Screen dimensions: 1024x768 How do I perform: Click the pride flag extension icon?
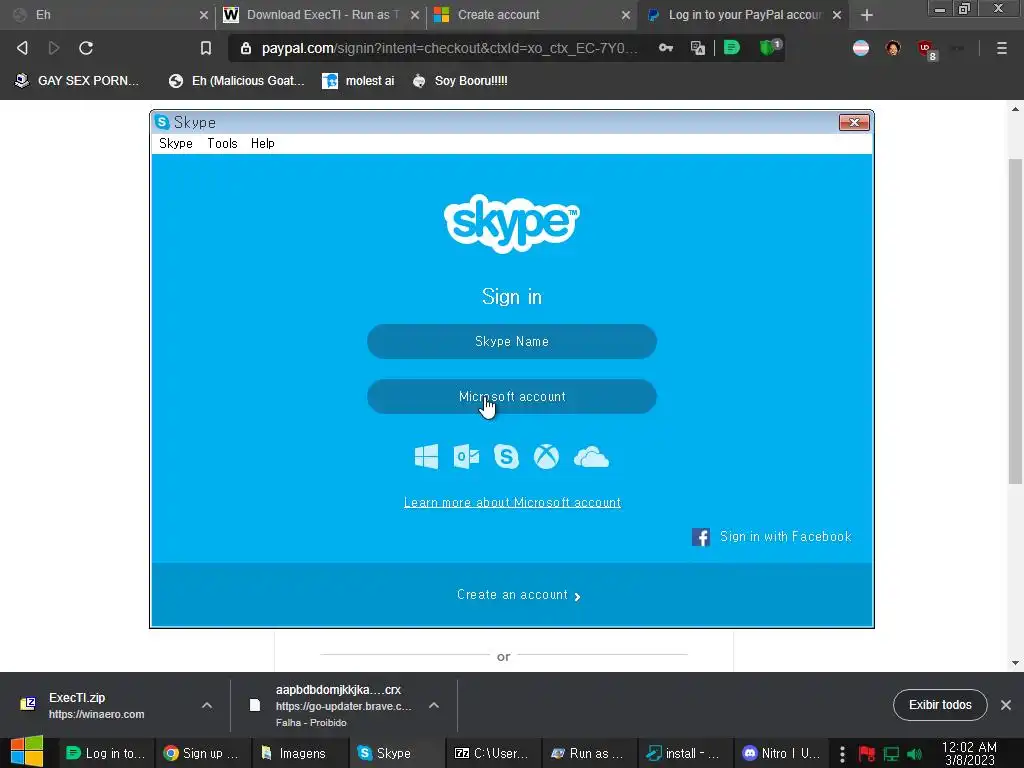tap(861, 48)
